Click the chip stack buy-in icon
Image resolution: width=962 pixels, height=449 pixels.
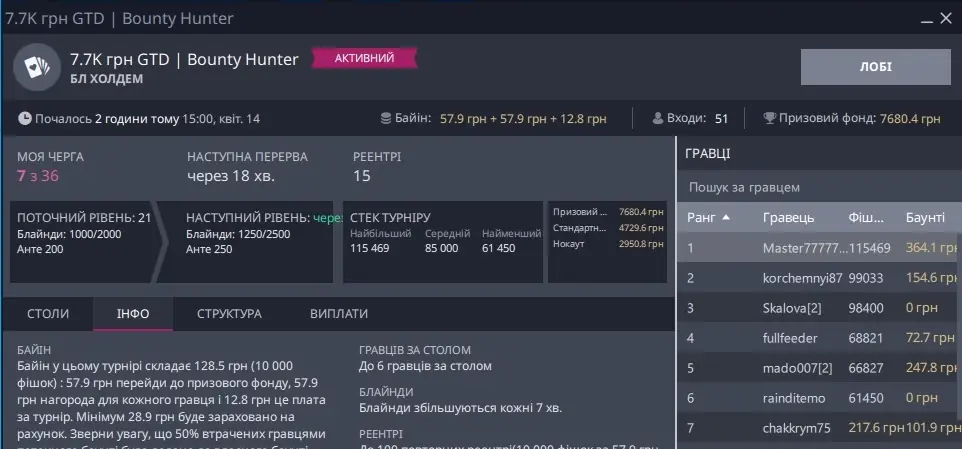point(385,119)
